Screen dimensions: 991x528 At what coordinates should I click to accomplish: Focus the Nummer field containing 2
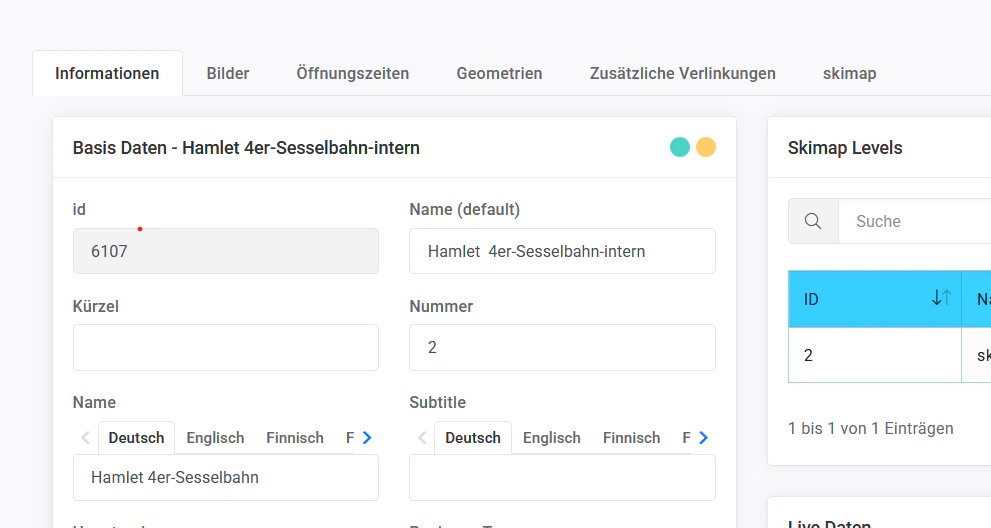(x=562, y=347)
